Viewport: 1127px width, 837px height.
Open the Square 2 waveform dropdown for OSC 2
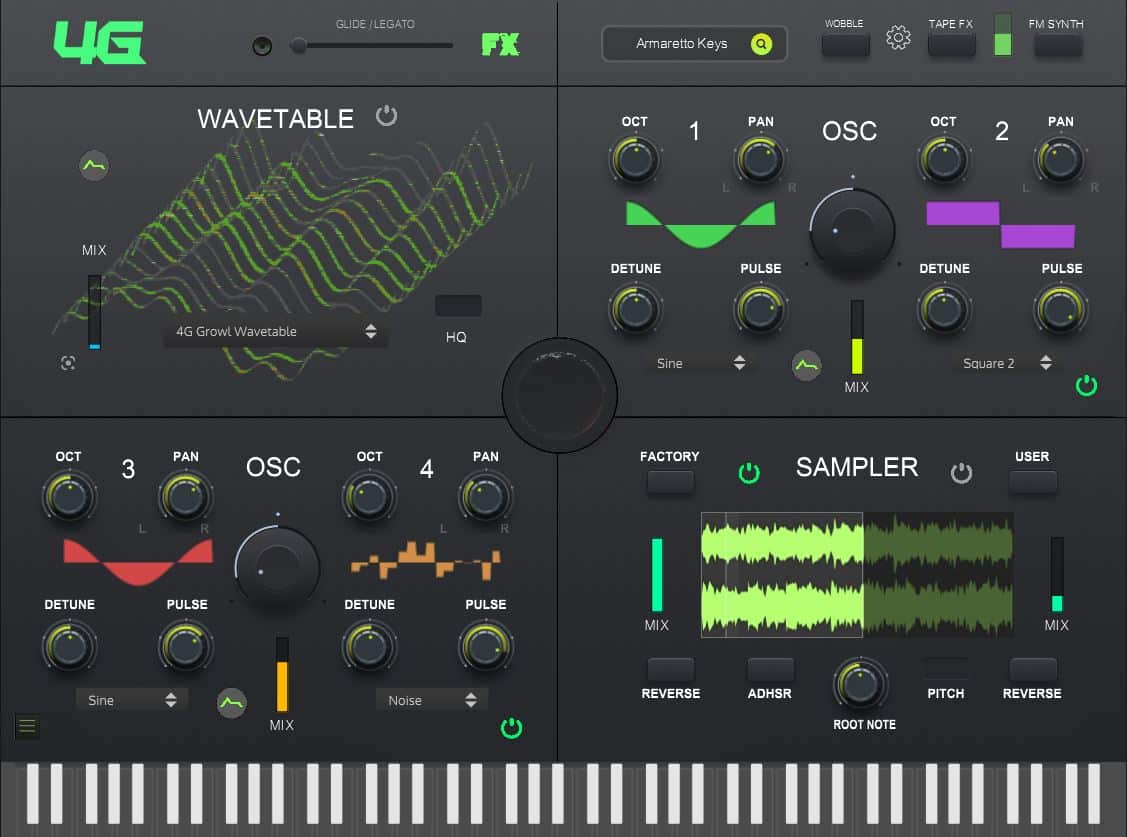pos(1003,363)
